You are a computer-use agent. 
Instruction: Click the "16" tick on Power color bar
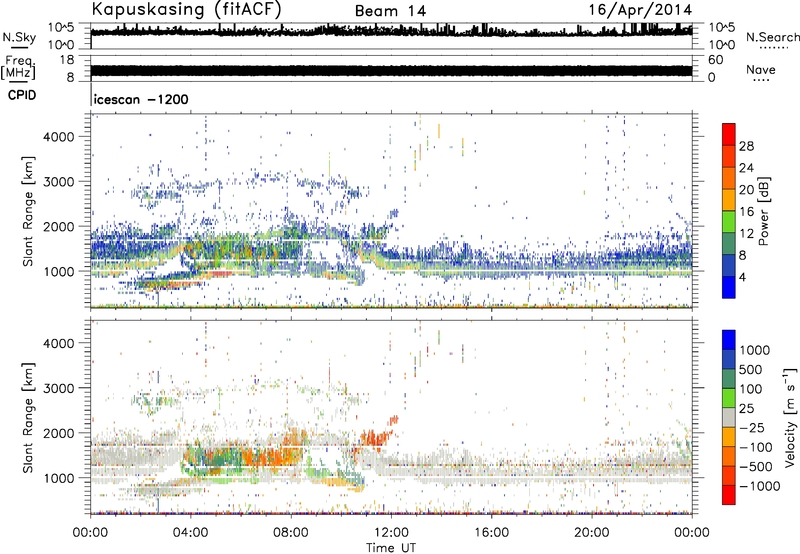(x=746, y=212)
